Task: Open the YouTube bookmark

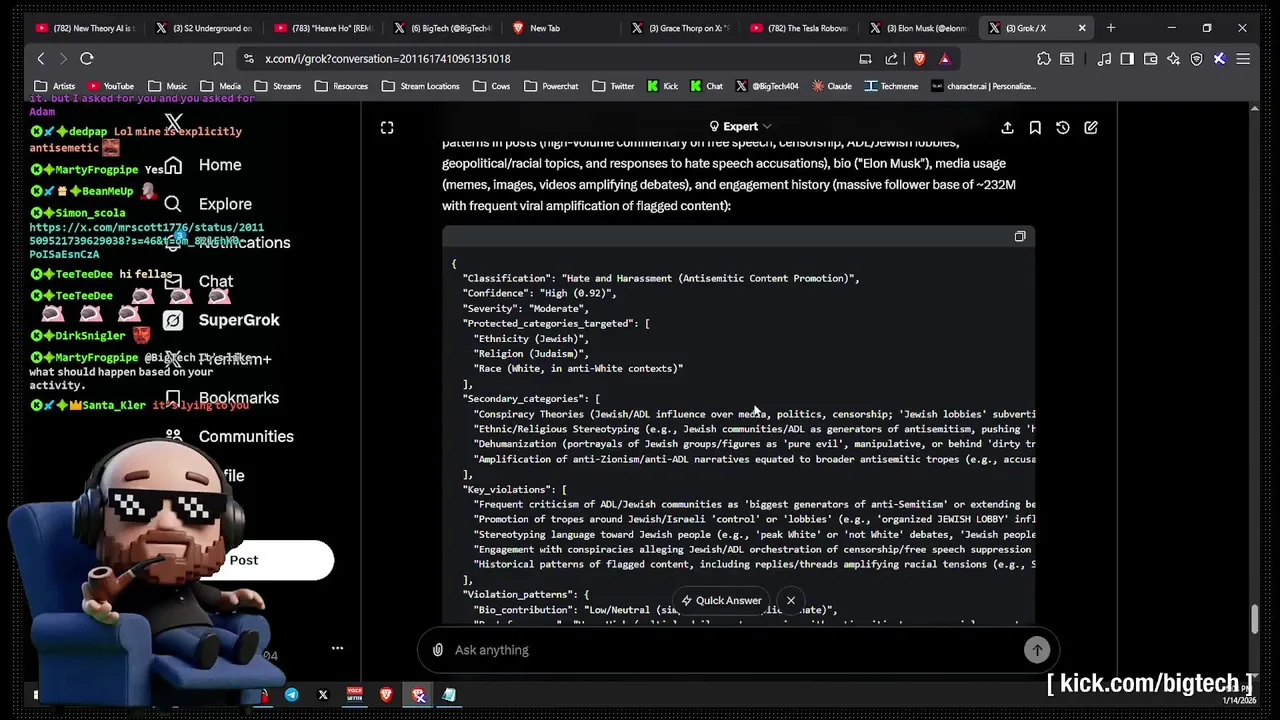Action: pos(110,86)
